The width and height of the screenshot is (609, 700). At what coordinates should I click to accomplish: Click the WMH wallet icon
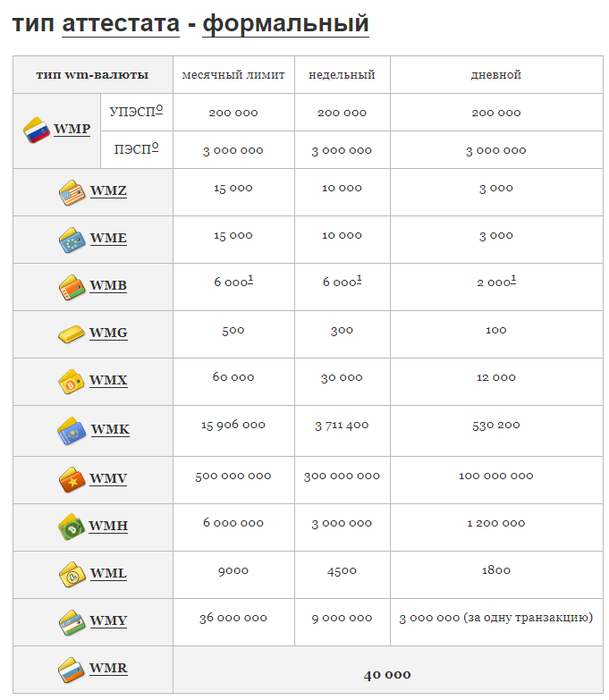point(71,526)
